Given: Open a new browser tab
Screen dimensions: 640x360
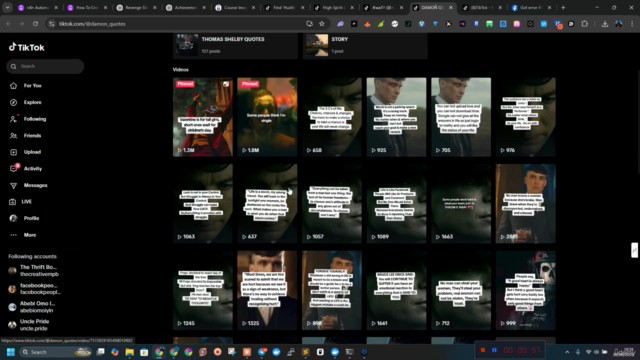Looking at the screenshot, I should (x=563, y=7).
